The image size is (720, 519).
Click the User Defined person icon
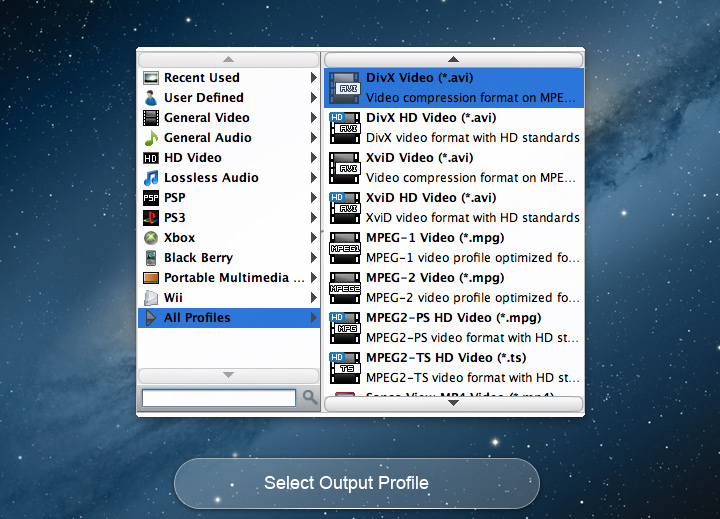(x=151, y=98)
